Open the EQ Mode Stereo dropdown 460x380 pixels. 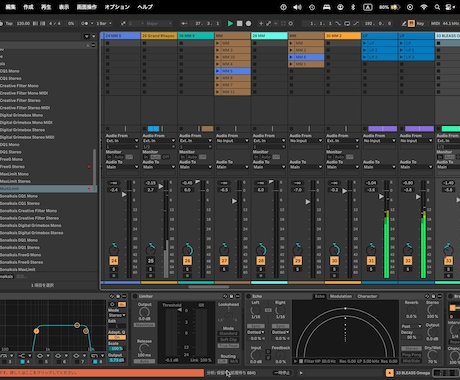(117, 315)
